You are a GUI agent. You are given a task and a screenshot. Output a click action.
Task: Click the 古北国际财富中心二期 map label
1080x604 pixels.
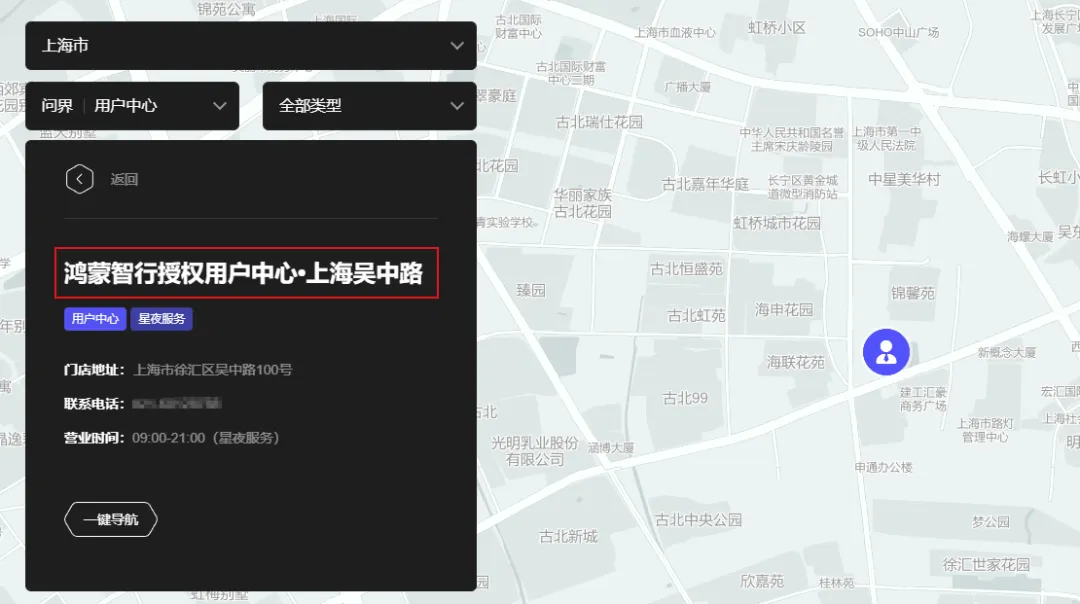click(x=571, y=73)
